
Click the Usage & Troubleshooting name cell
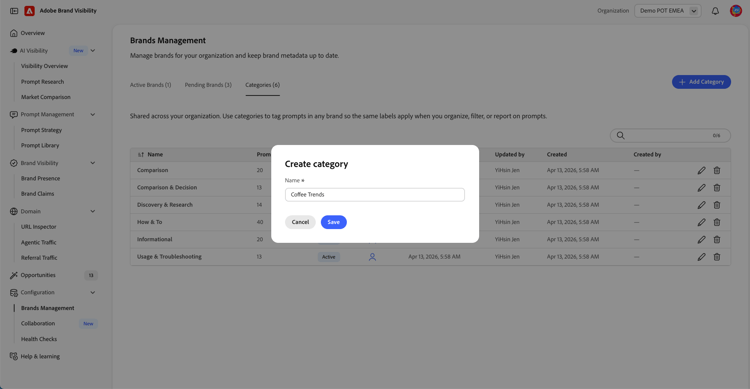click(x=169, y=257)
